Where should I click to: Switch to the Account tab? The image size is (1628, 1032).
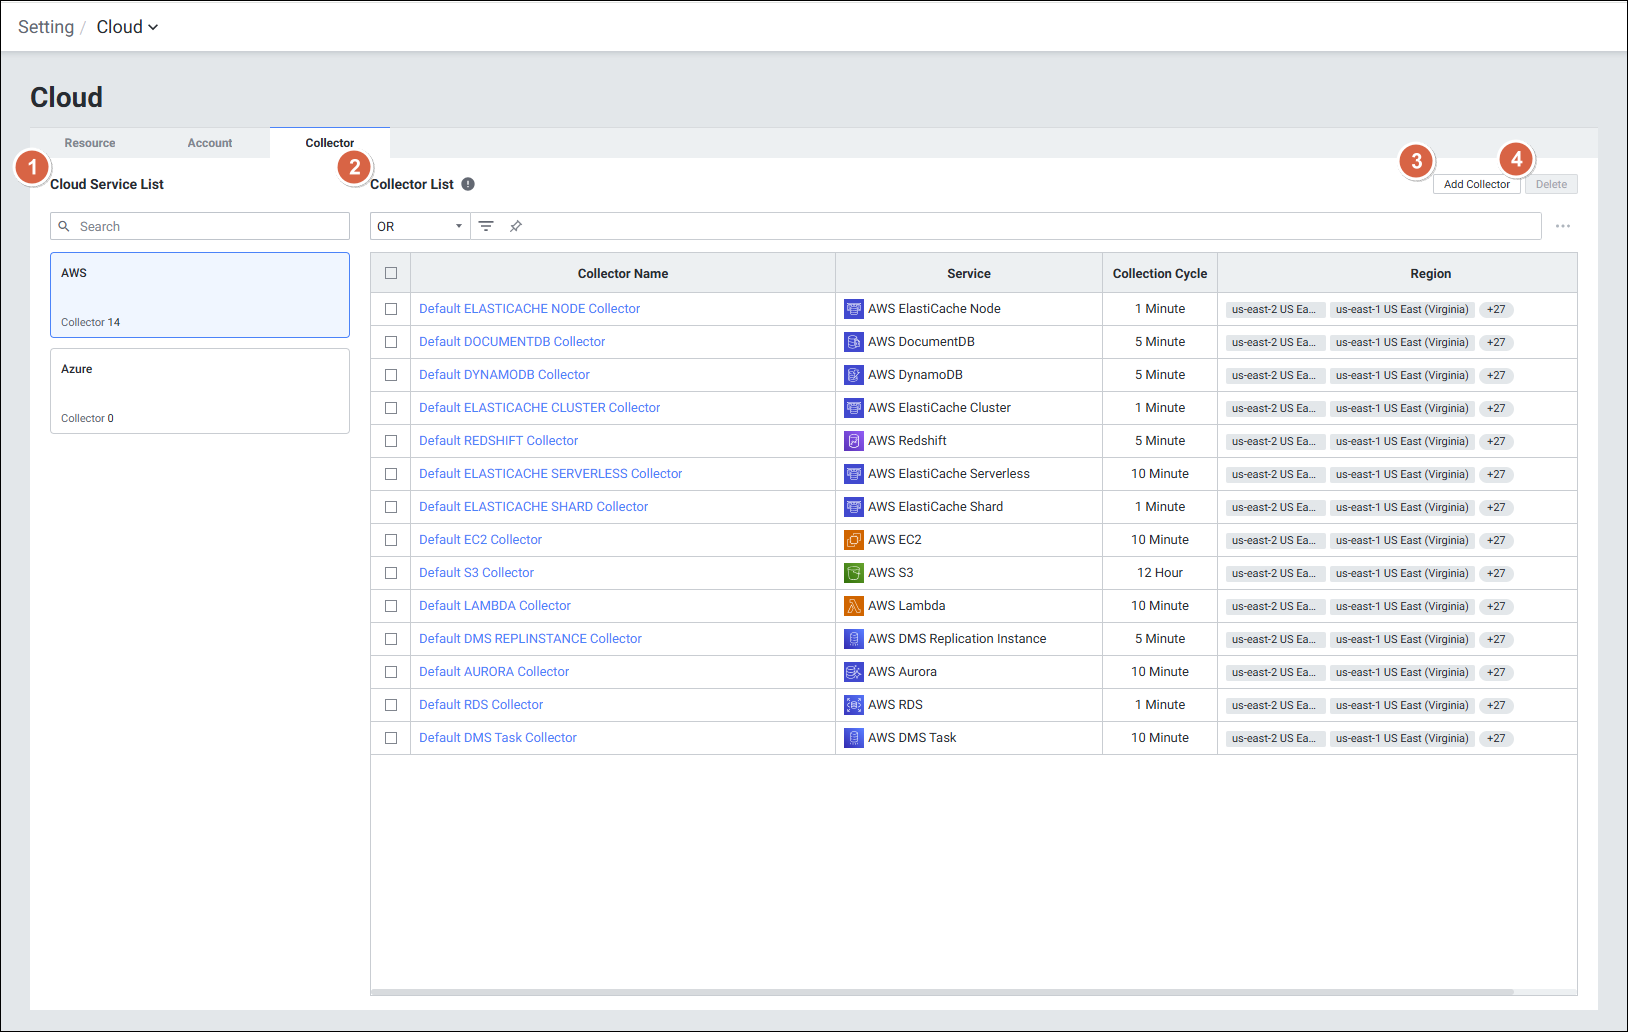pos(210,143)
